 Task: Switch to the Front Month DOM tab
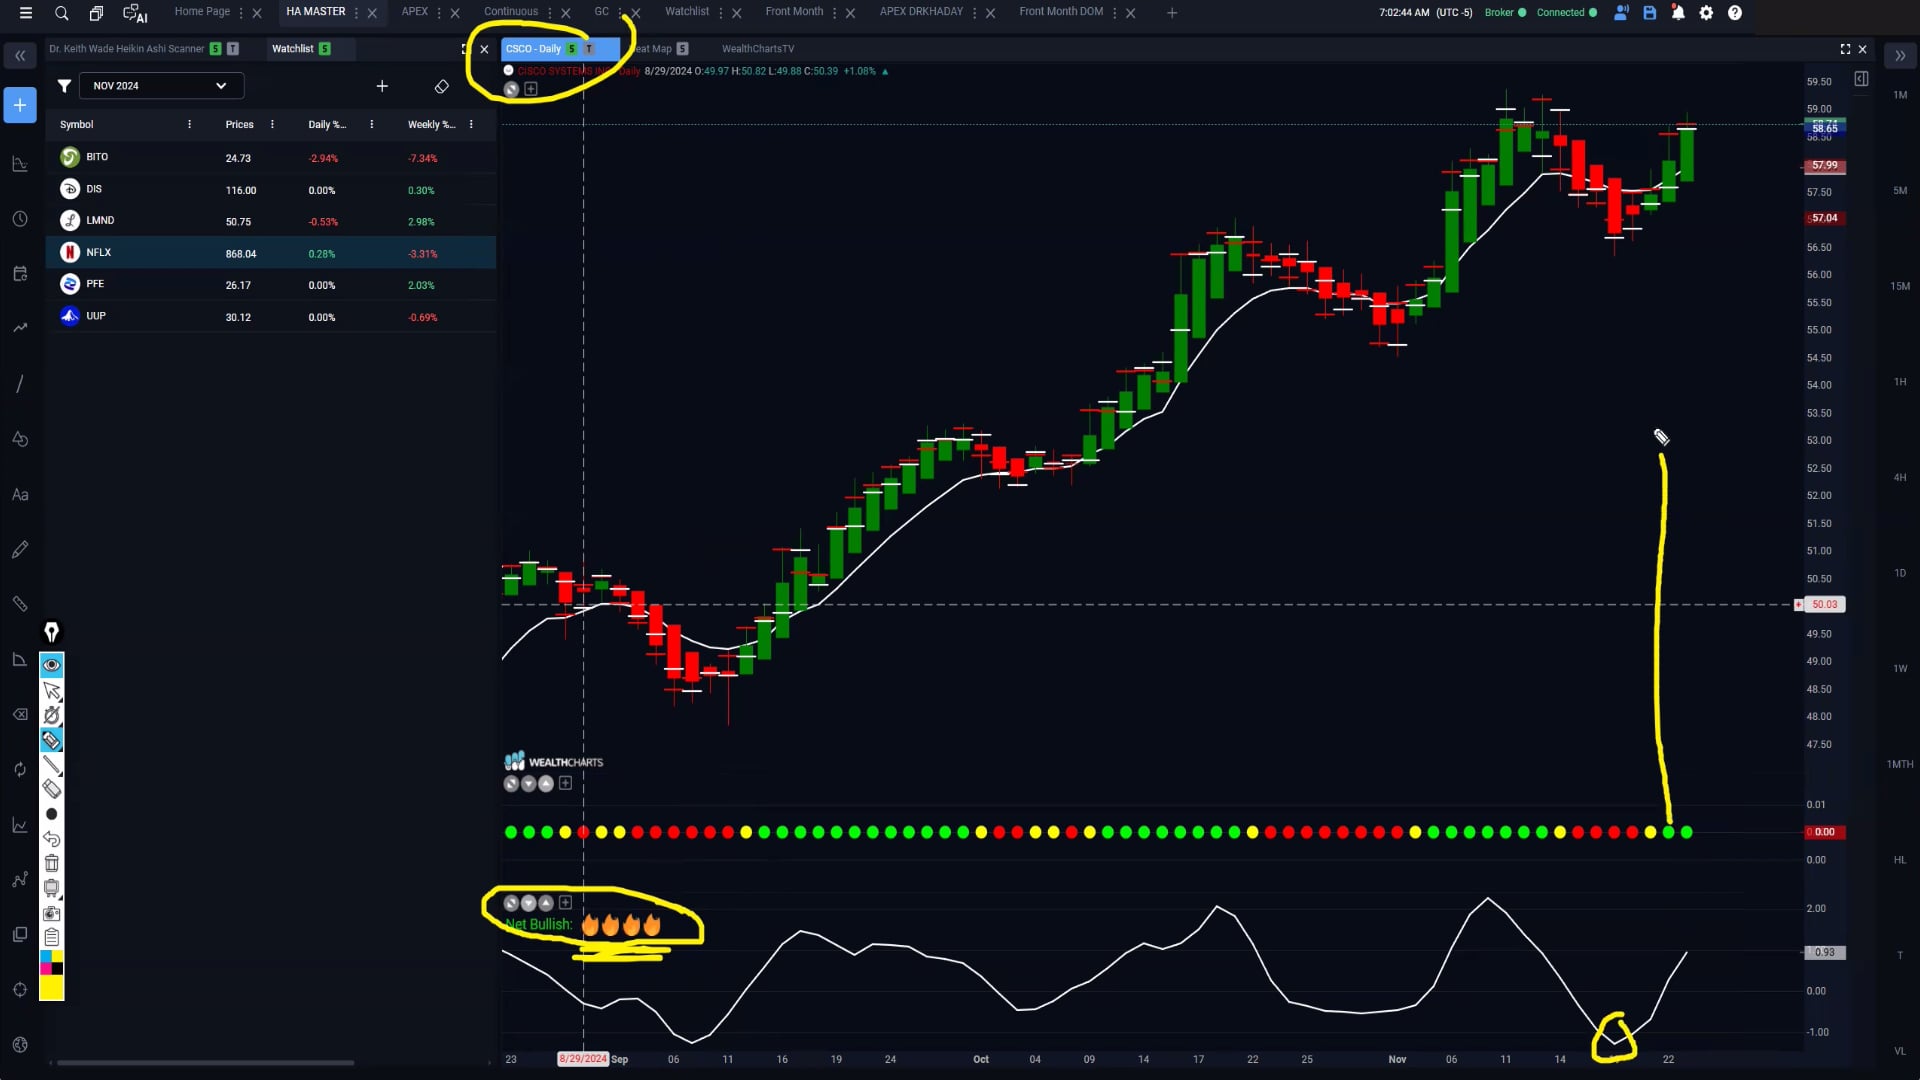[x=1061, y=12]
